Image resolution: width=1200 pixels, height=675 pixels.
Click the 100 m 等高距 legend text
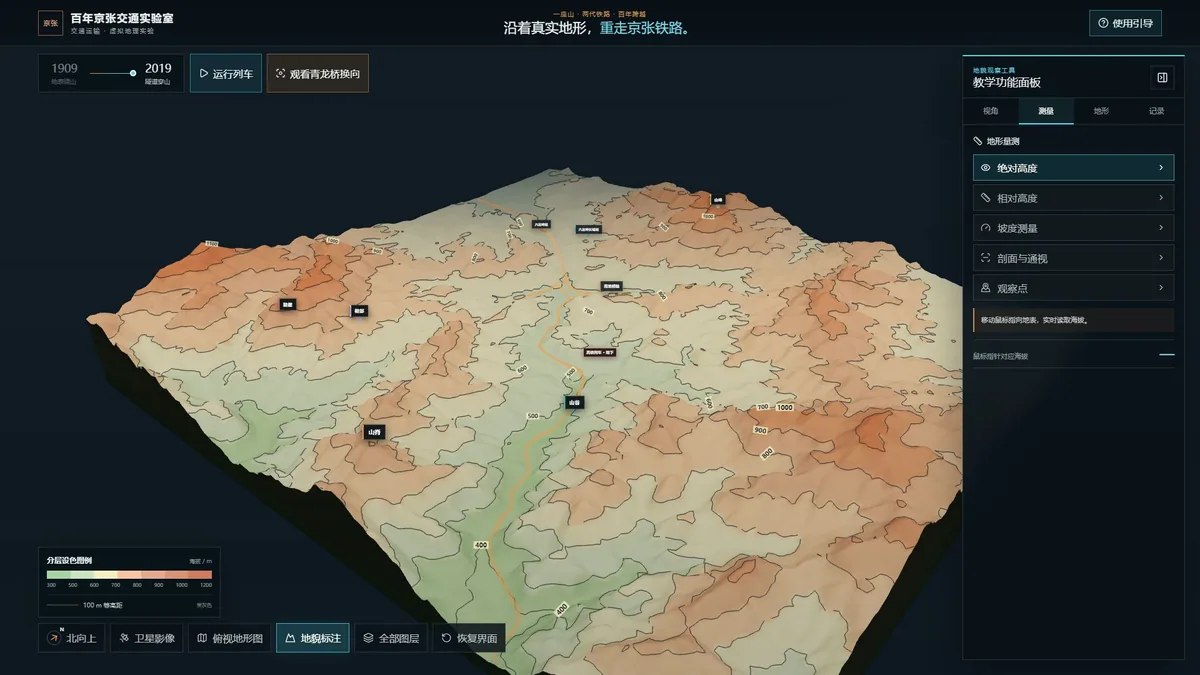(x=103, y=605)
